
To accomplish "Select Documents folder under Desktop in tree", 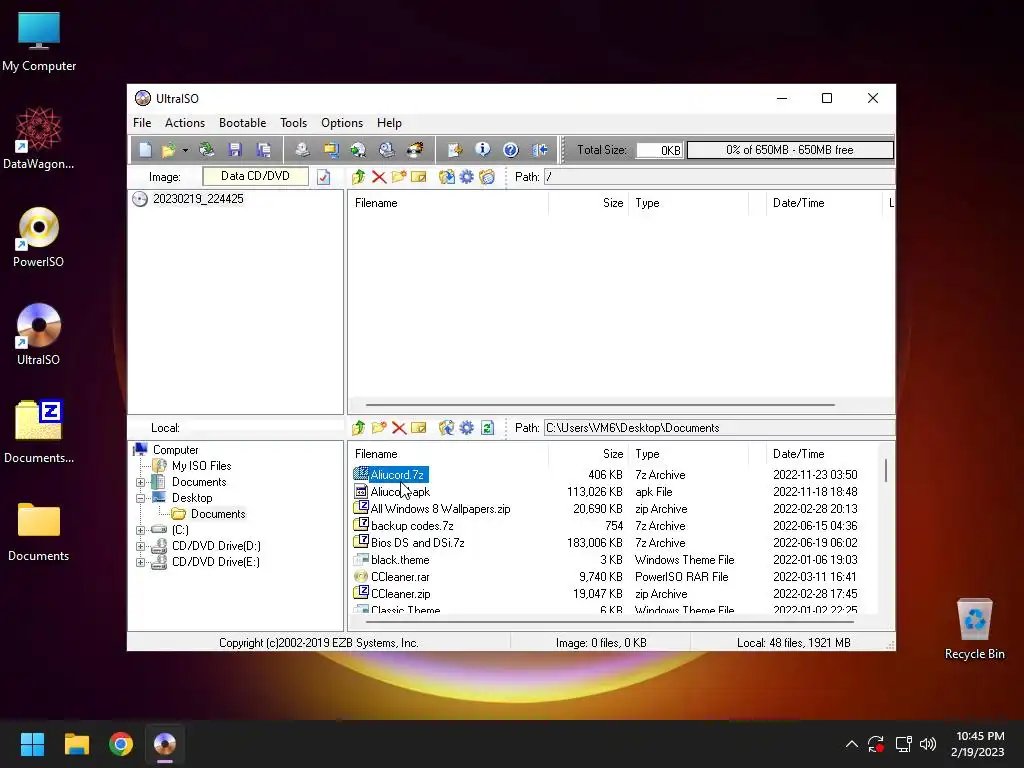I will [217, 514].
